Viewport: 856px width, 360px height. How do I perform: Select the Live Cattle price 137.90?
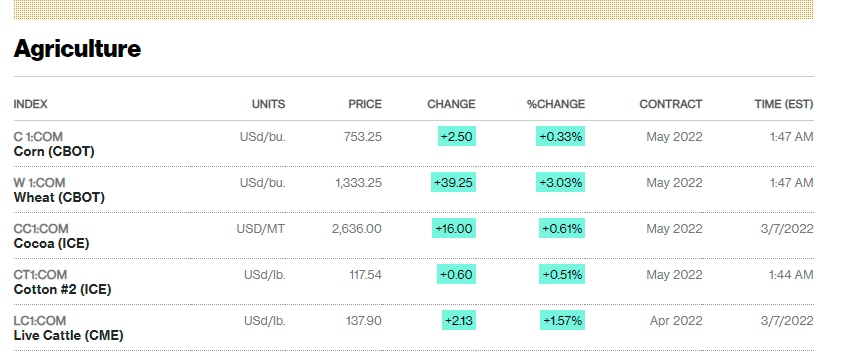[x=364, y=320]
